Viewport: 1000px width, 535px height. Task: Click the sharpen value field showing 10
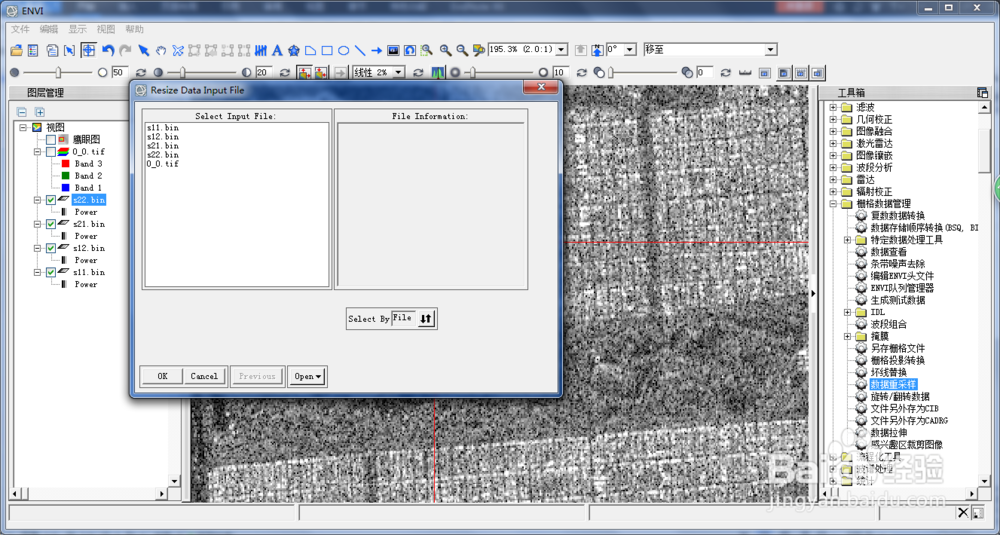[561, 73]
